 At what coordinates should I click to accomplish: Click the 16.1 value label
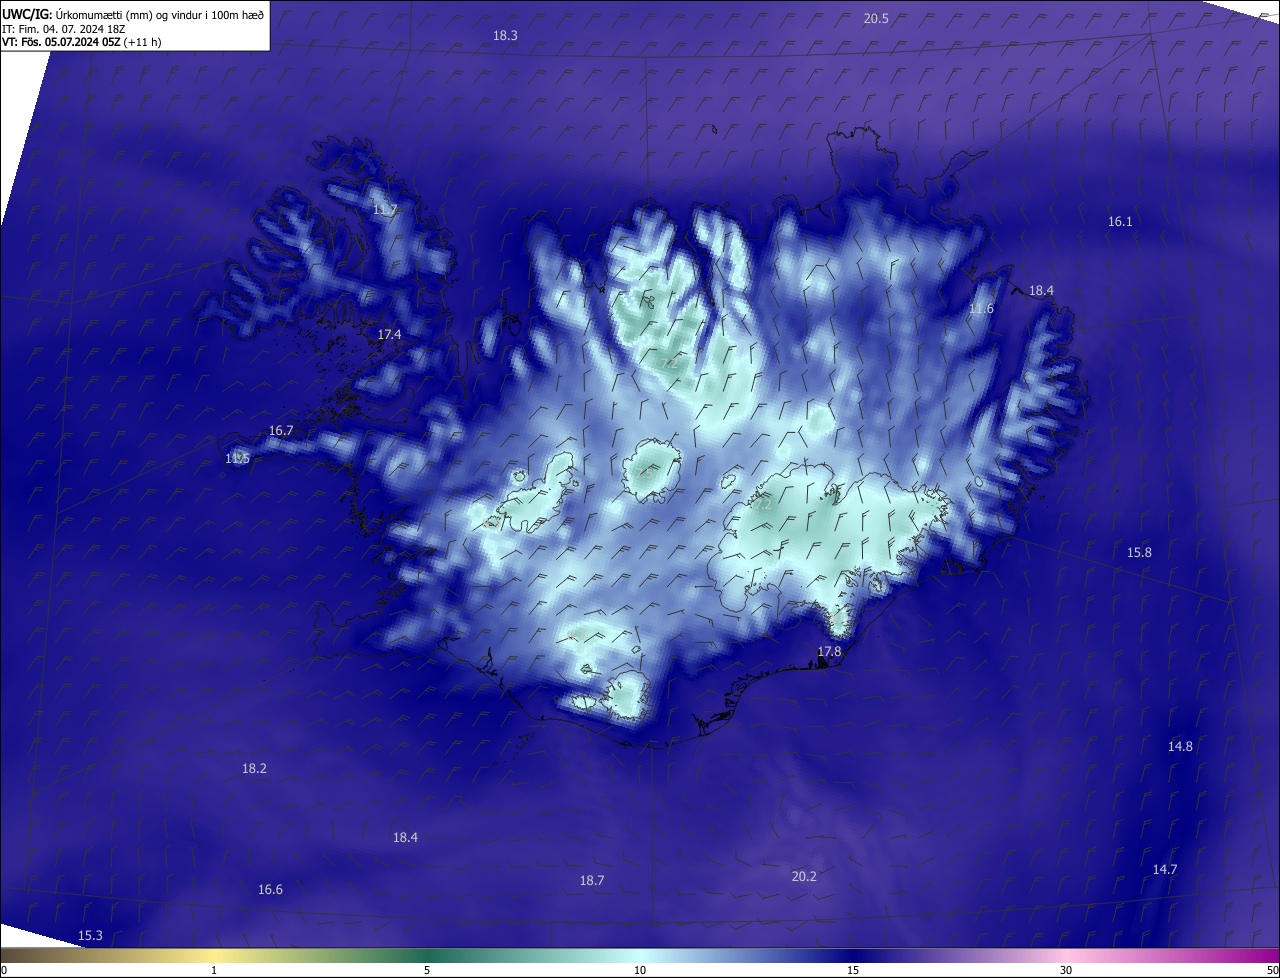(1120, 222)
